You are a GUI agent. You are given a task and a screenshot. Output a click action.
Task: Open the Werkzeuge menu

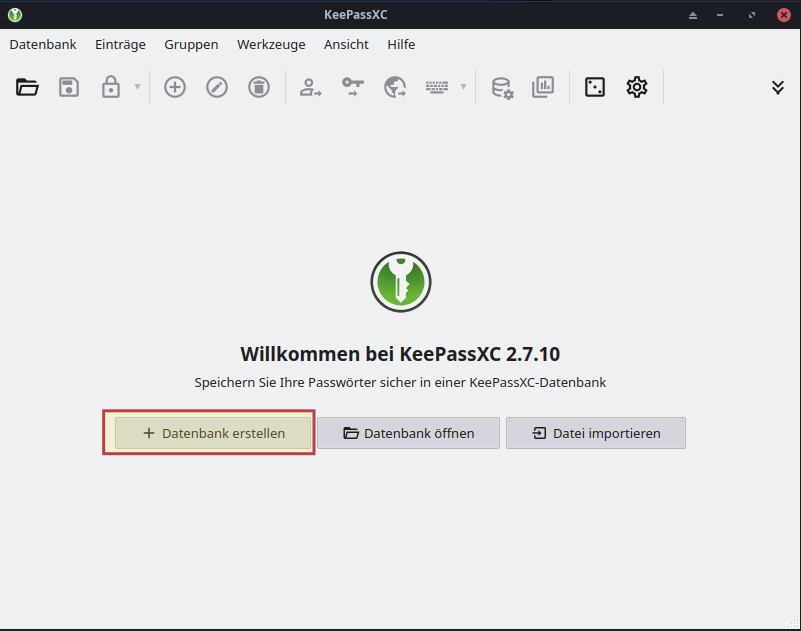click(271, 44)
